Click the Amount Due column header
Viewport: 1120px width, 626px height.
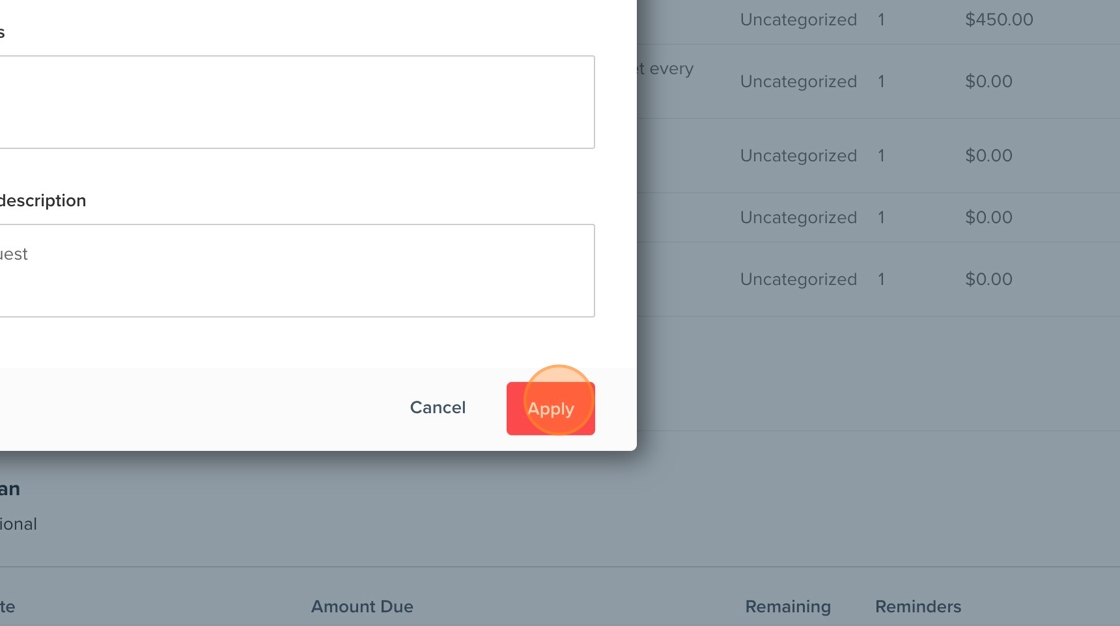[362, 606]
